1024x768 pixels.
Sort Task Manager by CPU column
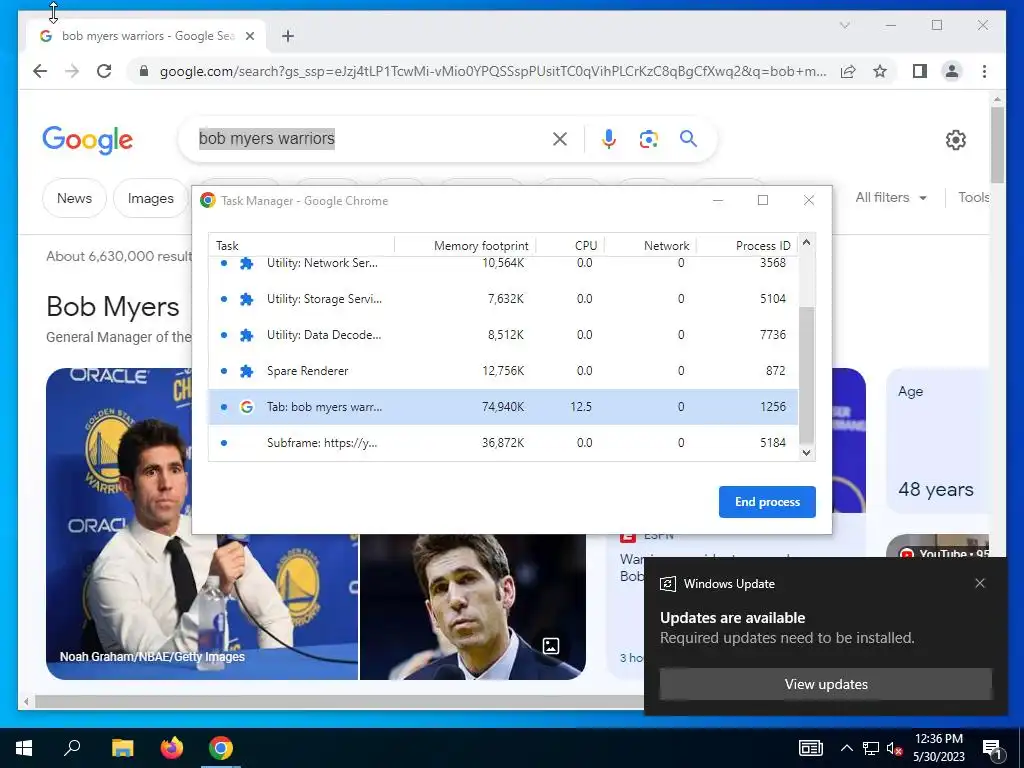[570, 246]
